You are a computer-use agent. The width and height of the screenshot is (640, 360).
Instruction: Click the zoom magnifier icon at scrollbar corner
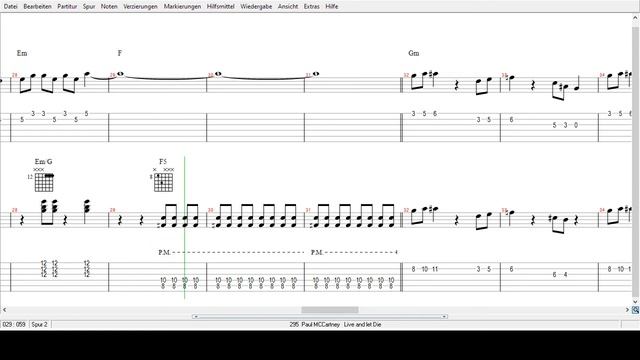(x=636, y=310)
